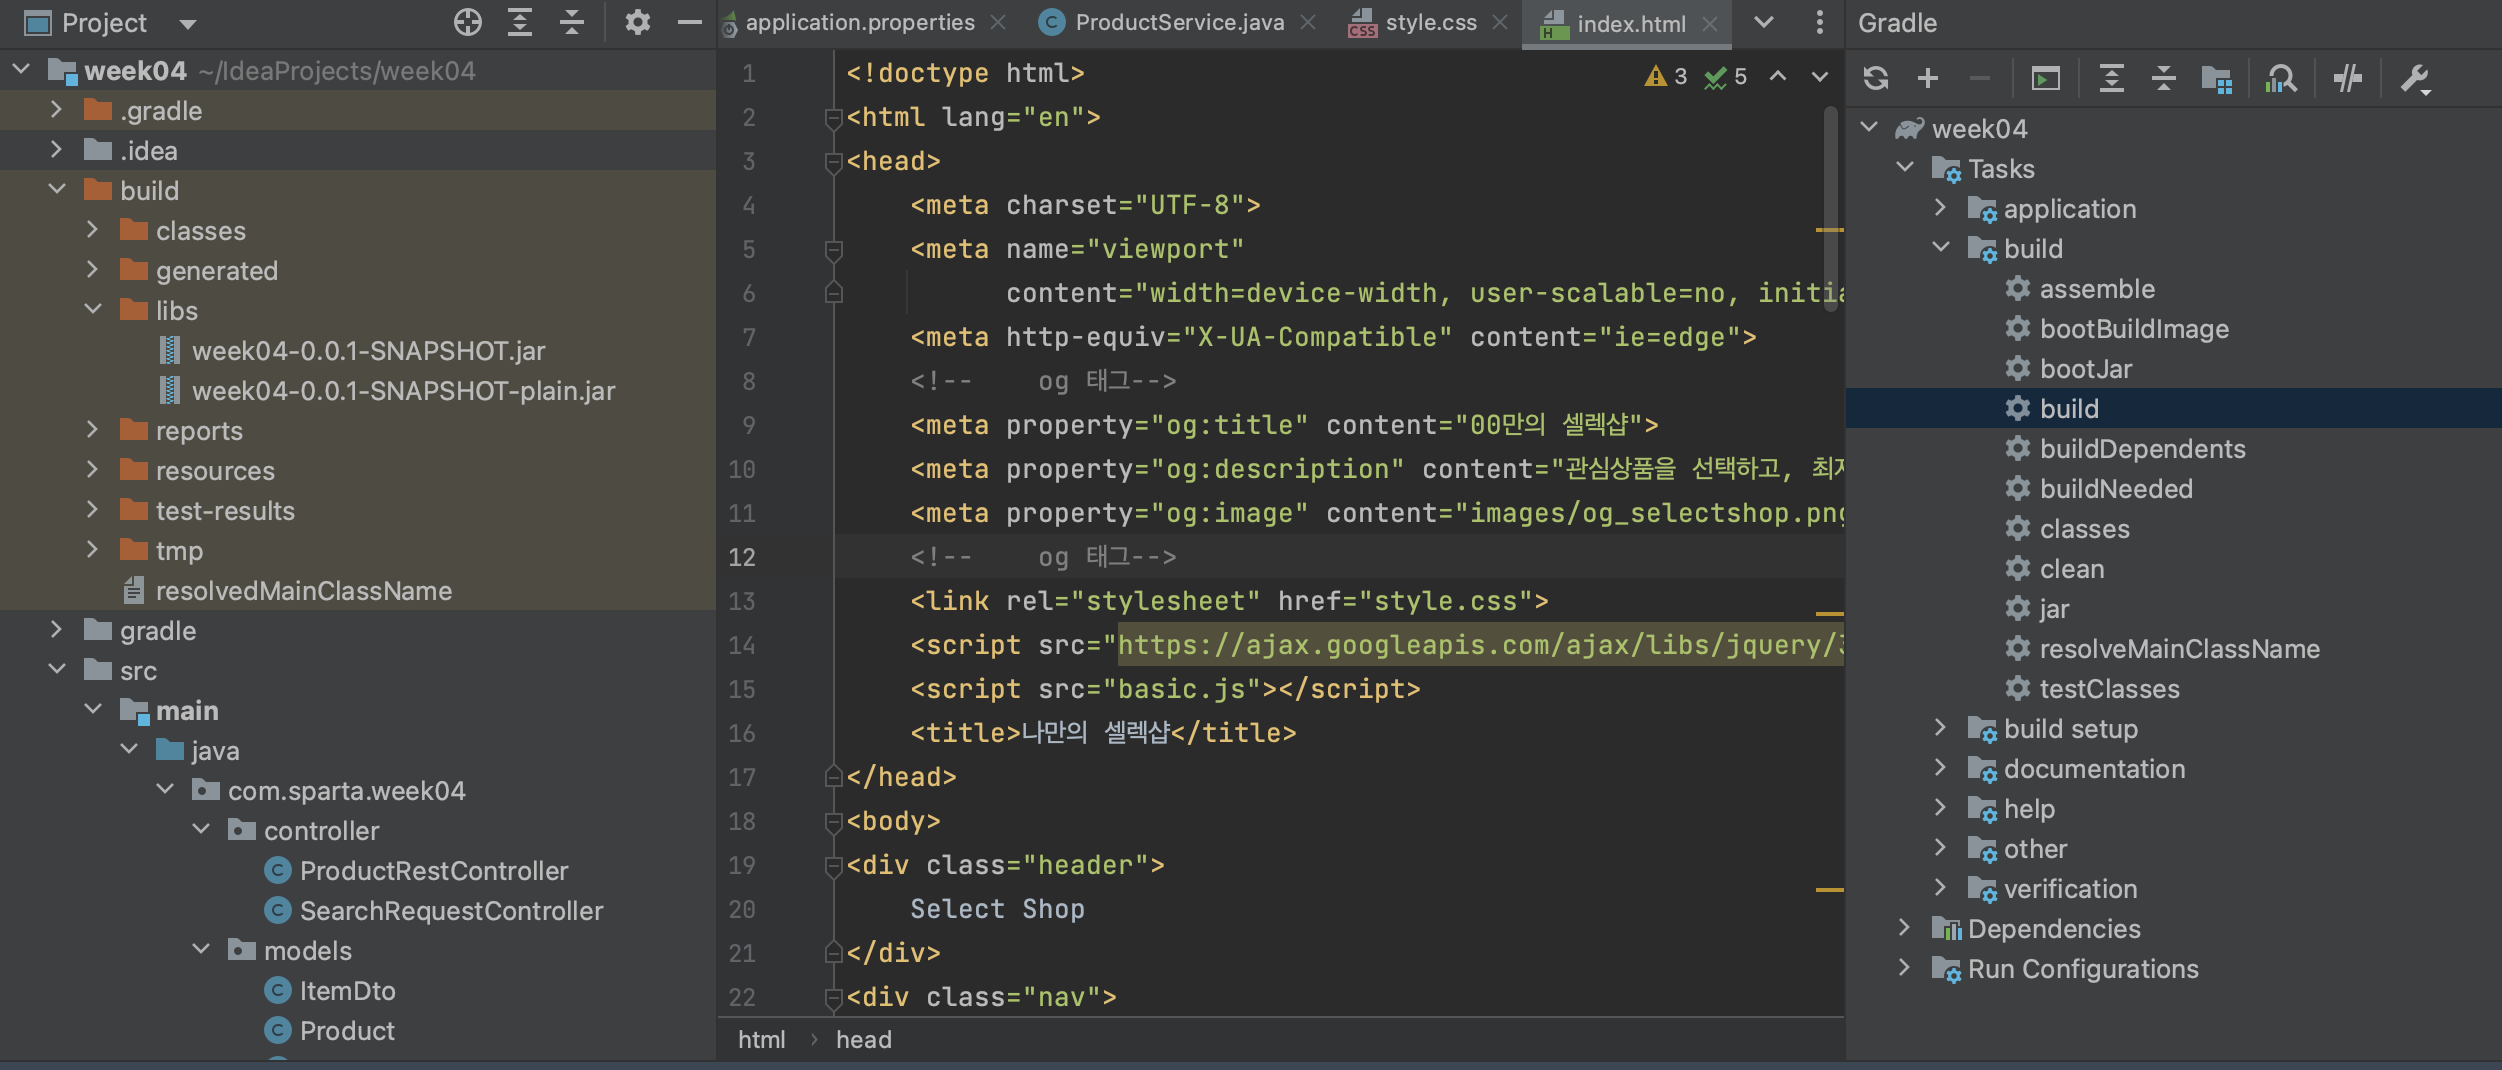Image resolution: width=2502 pixels, height=1070 pixels.
Task: Fold the header div at line 19
Action: pyautogui.click(x=833, y=866)
